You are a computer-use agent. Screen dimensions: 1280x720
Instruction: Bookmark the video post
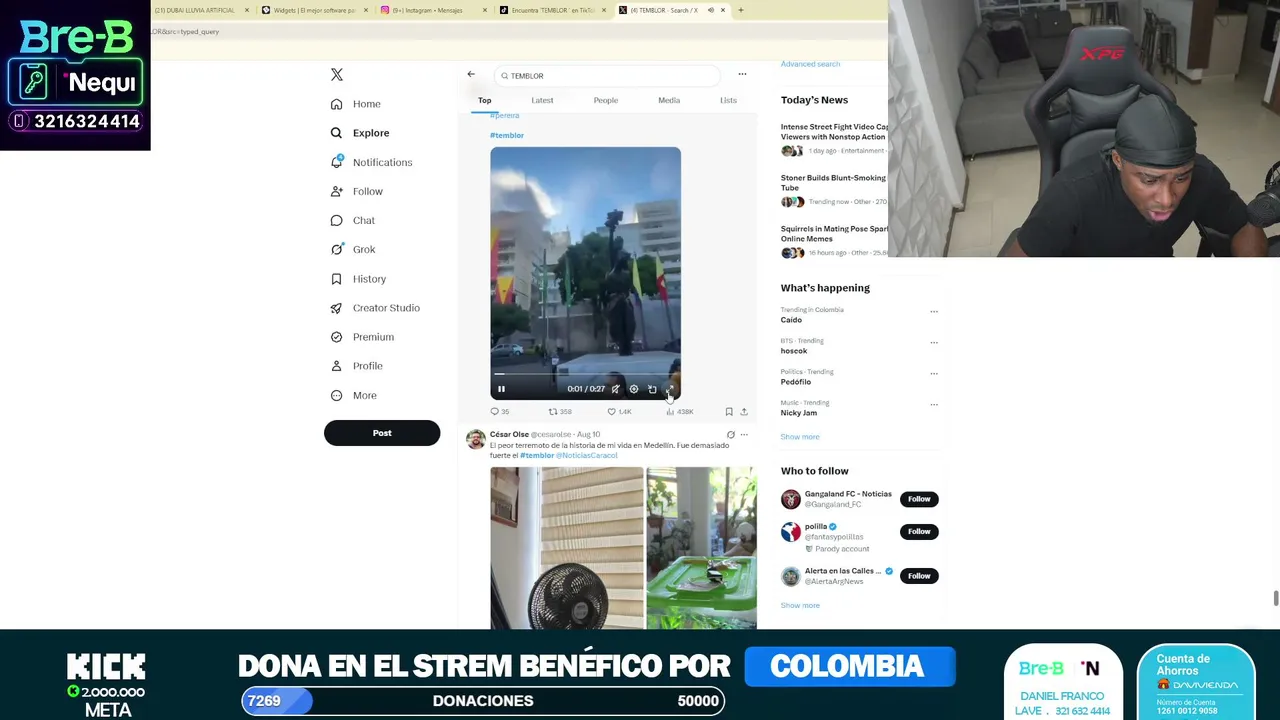[729, 412]
